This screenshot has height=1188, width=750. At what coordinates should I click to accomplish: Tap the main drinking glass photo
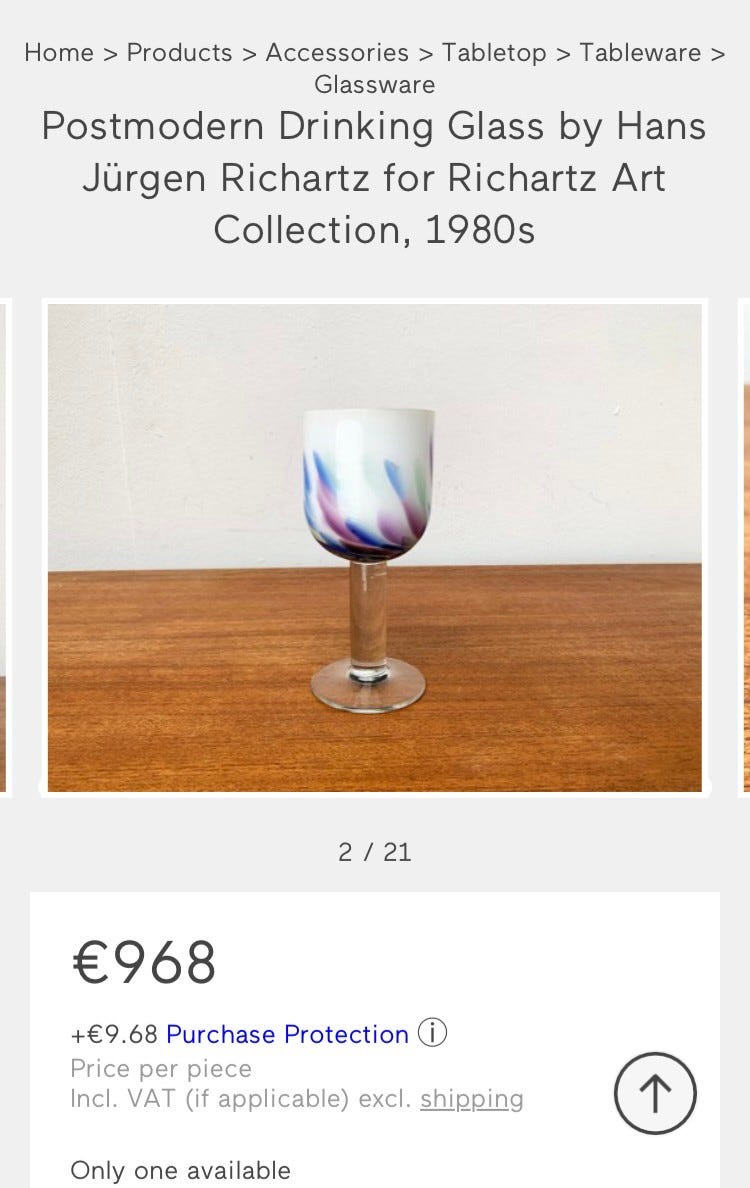click(x=375, y=547)
